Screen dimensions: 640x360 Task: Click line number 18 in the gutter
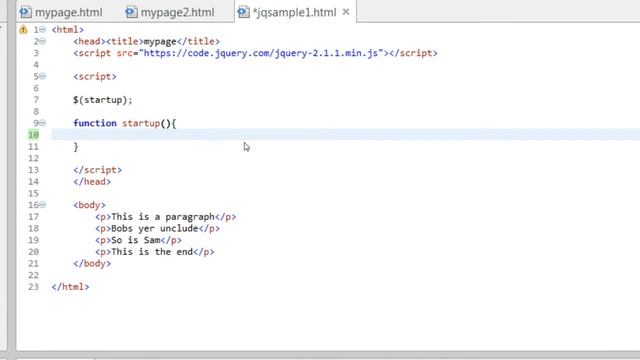click(x=33, y=229)
